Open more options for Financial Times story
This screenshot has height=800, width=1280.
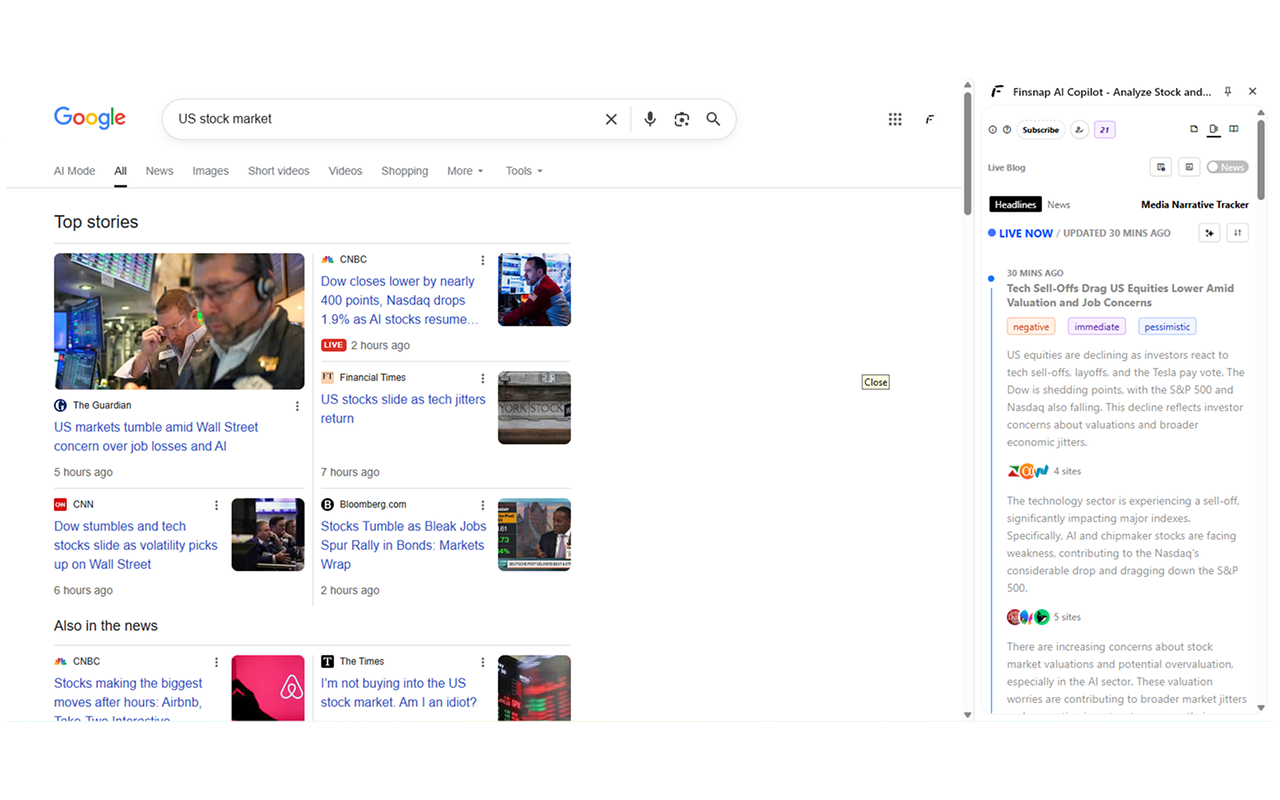[483, 378]
